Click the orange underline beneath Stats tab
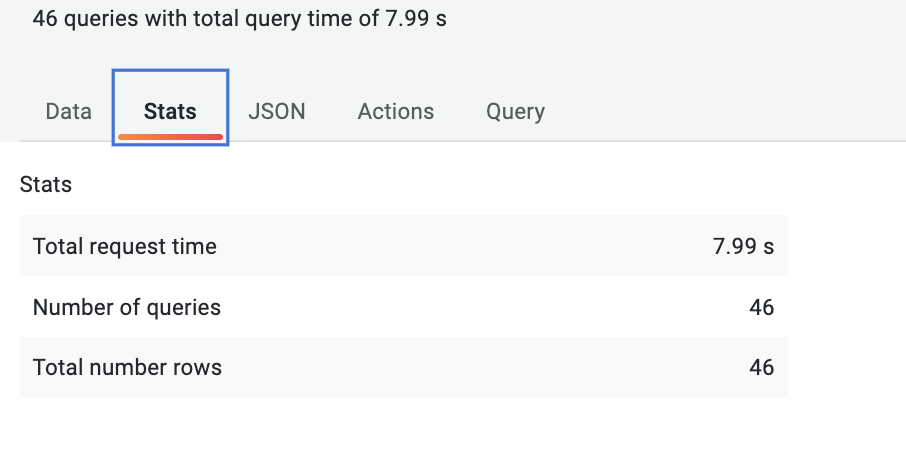Screen dimensions: 906x450 (170, 137)
